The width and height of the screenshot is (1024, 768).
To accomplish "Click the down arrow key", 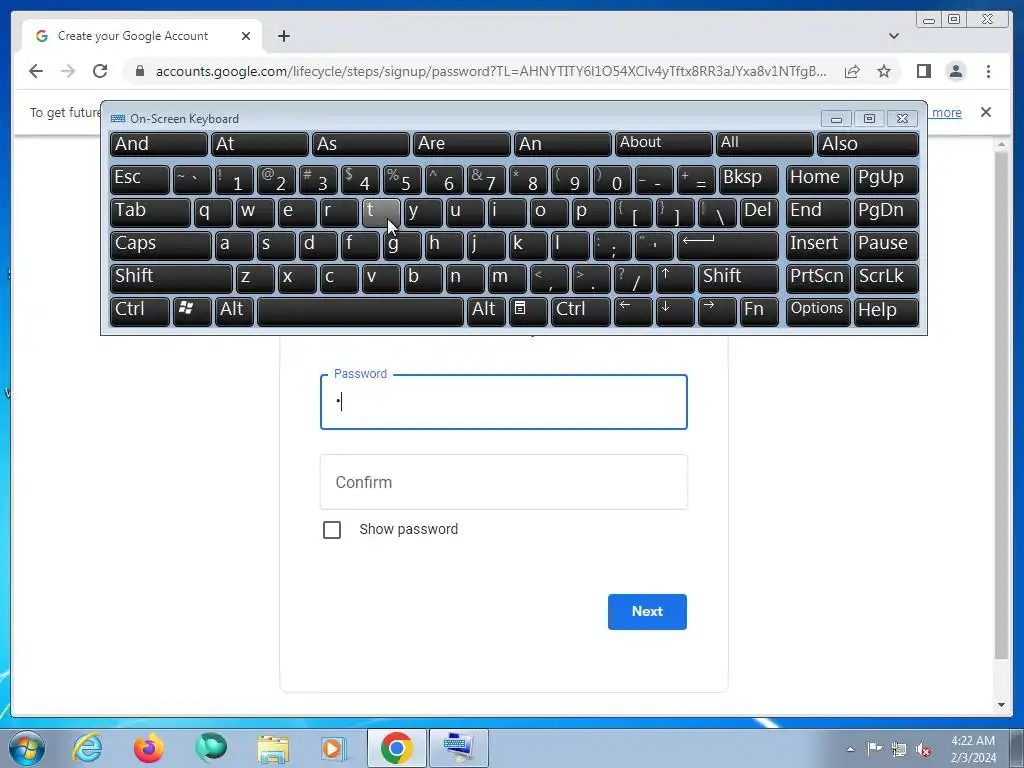I will point(675,311).
